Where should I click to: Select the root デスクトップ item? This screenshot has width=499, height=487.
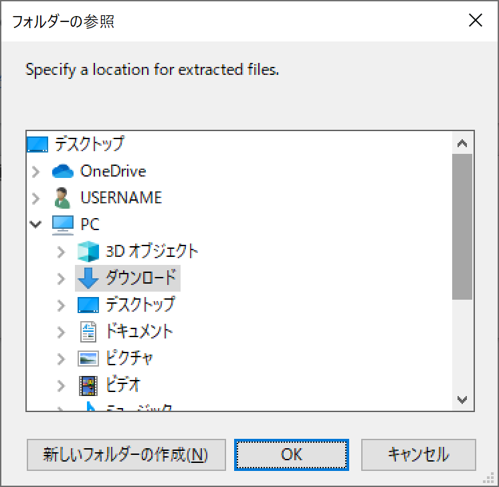(x=89, y=144)
